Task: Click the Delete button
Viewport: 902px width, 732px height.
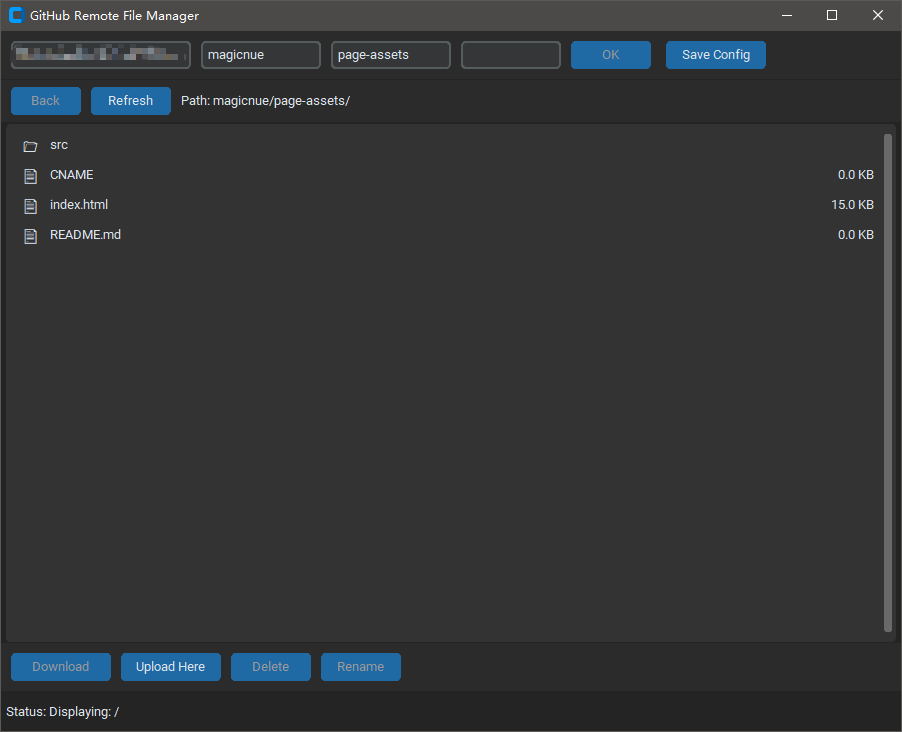Action: click(270, 667)
